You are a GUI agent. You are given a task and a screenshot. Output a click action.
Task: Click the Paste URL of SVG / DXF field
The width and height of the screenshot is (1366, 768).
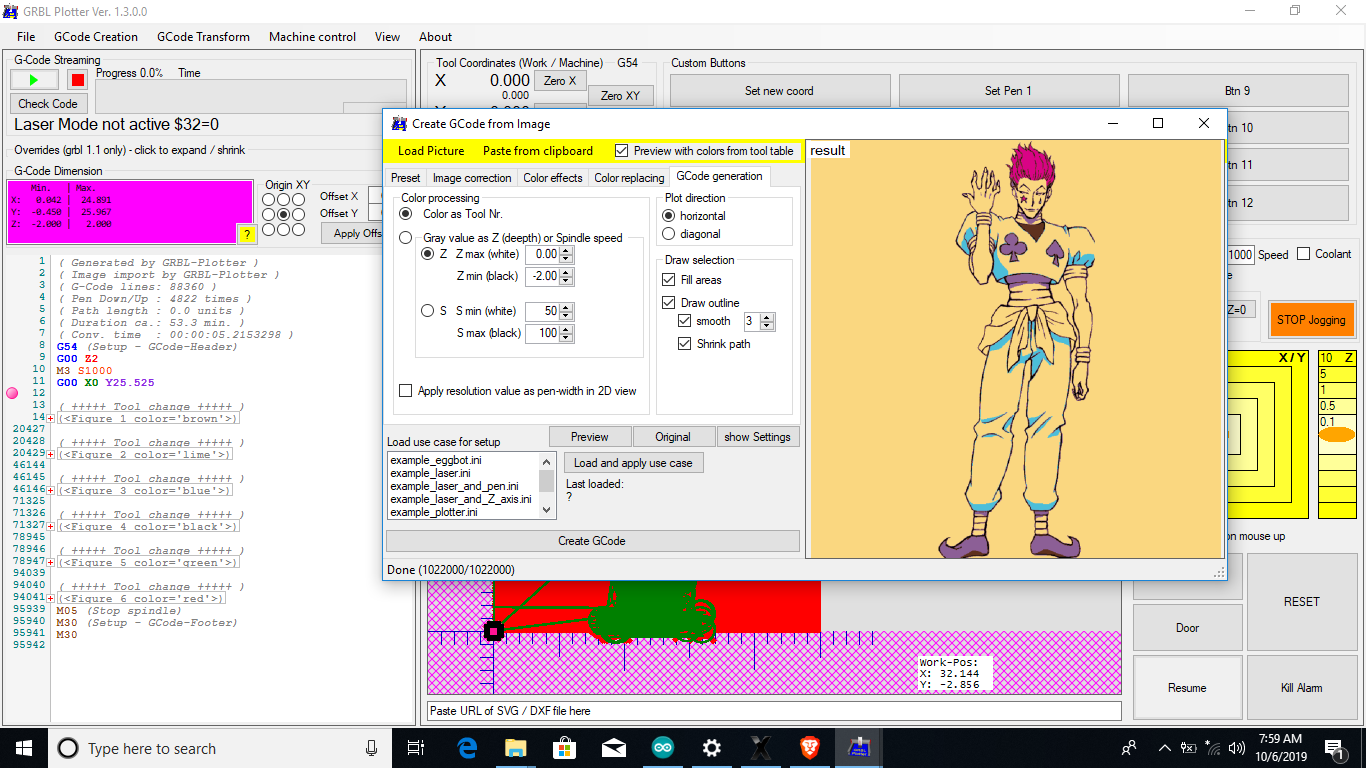click(x=774, y=711)
